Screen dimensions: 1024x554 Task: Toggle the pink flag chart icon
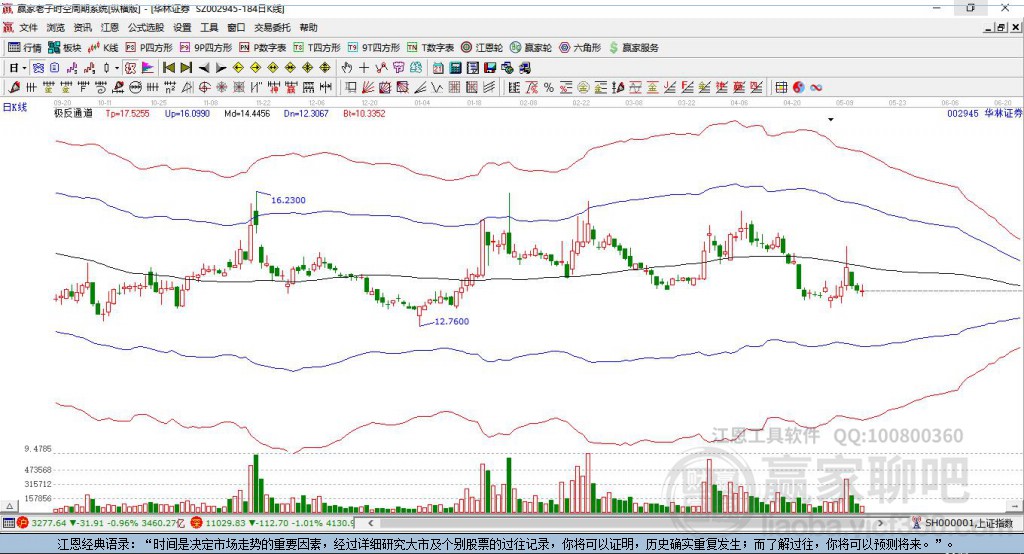[x=148, y=68]
